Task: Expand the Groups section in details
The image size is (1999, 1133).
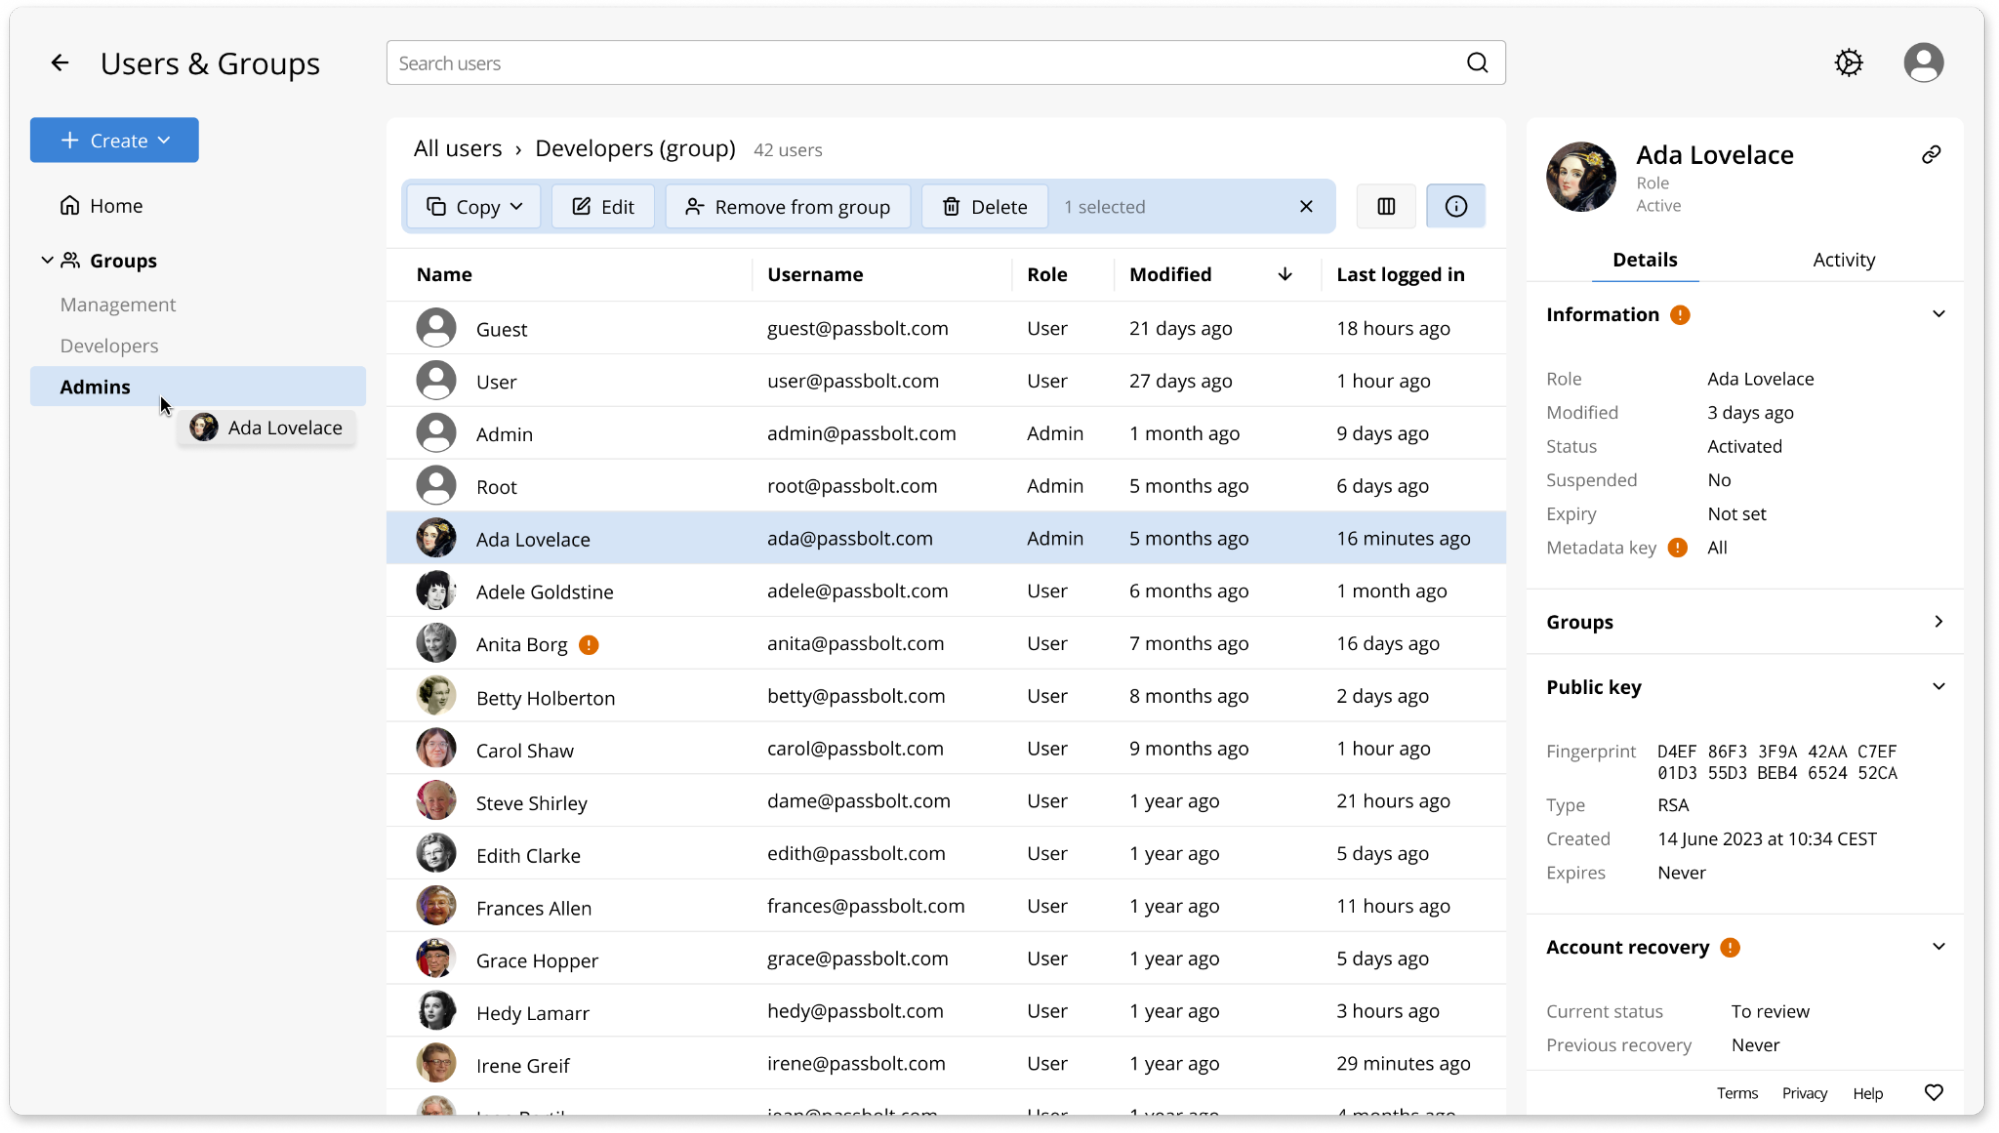Action: point(1938,622)
